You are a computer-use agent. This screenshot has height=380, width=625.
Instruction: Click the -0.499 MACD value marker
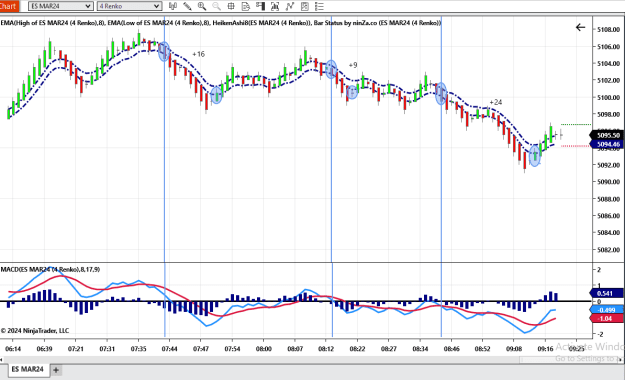(606, 310)
